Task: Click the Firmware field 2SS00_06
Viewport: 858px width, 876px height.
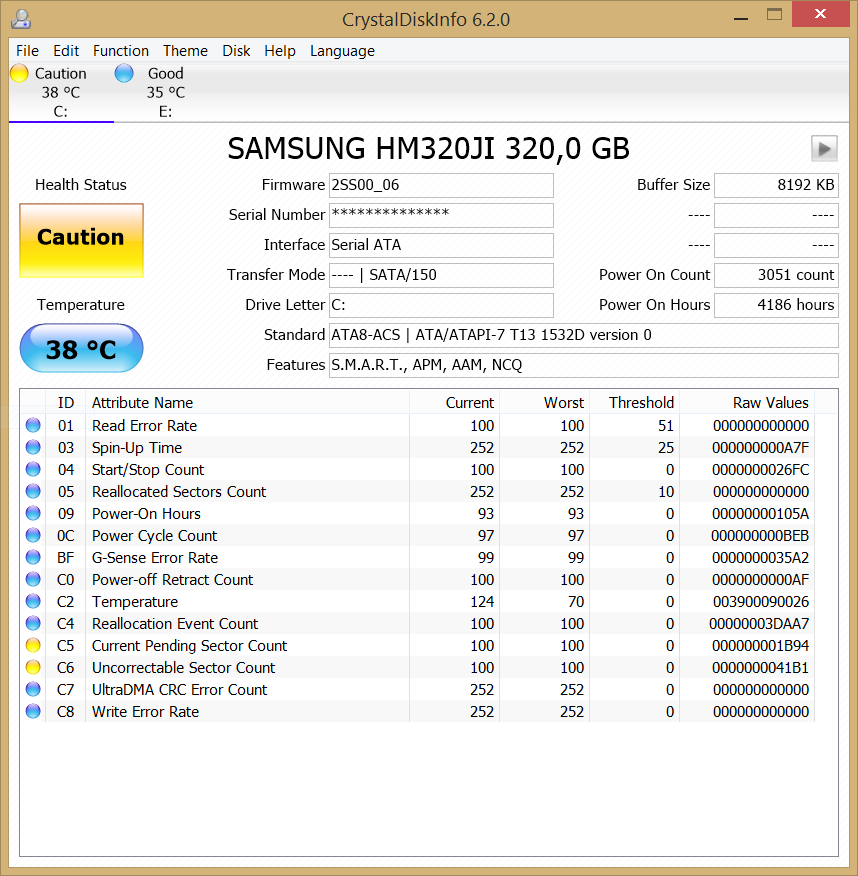Action: coord(441,185)
